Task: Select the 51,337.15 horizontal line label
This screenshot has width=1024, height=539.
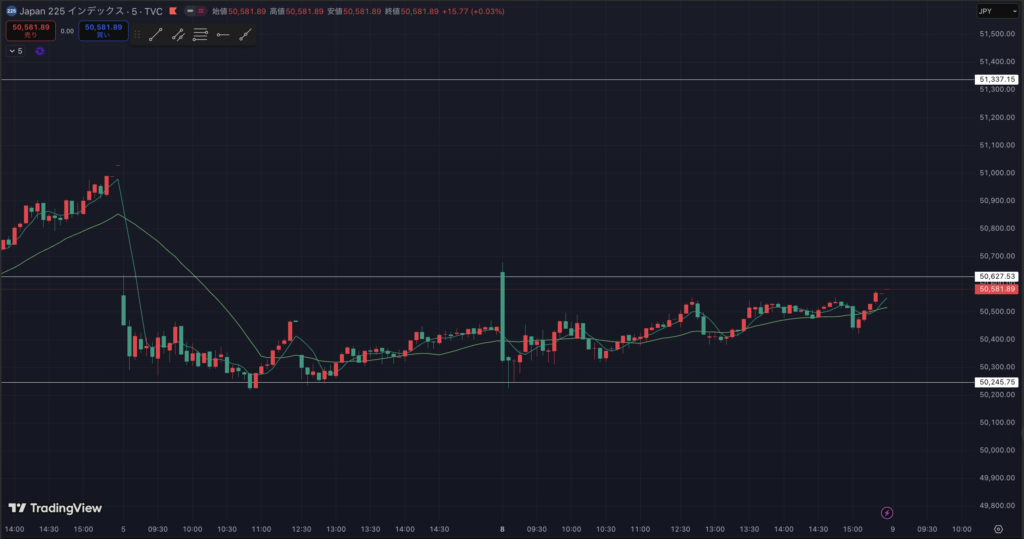Action: coord(997,79)
